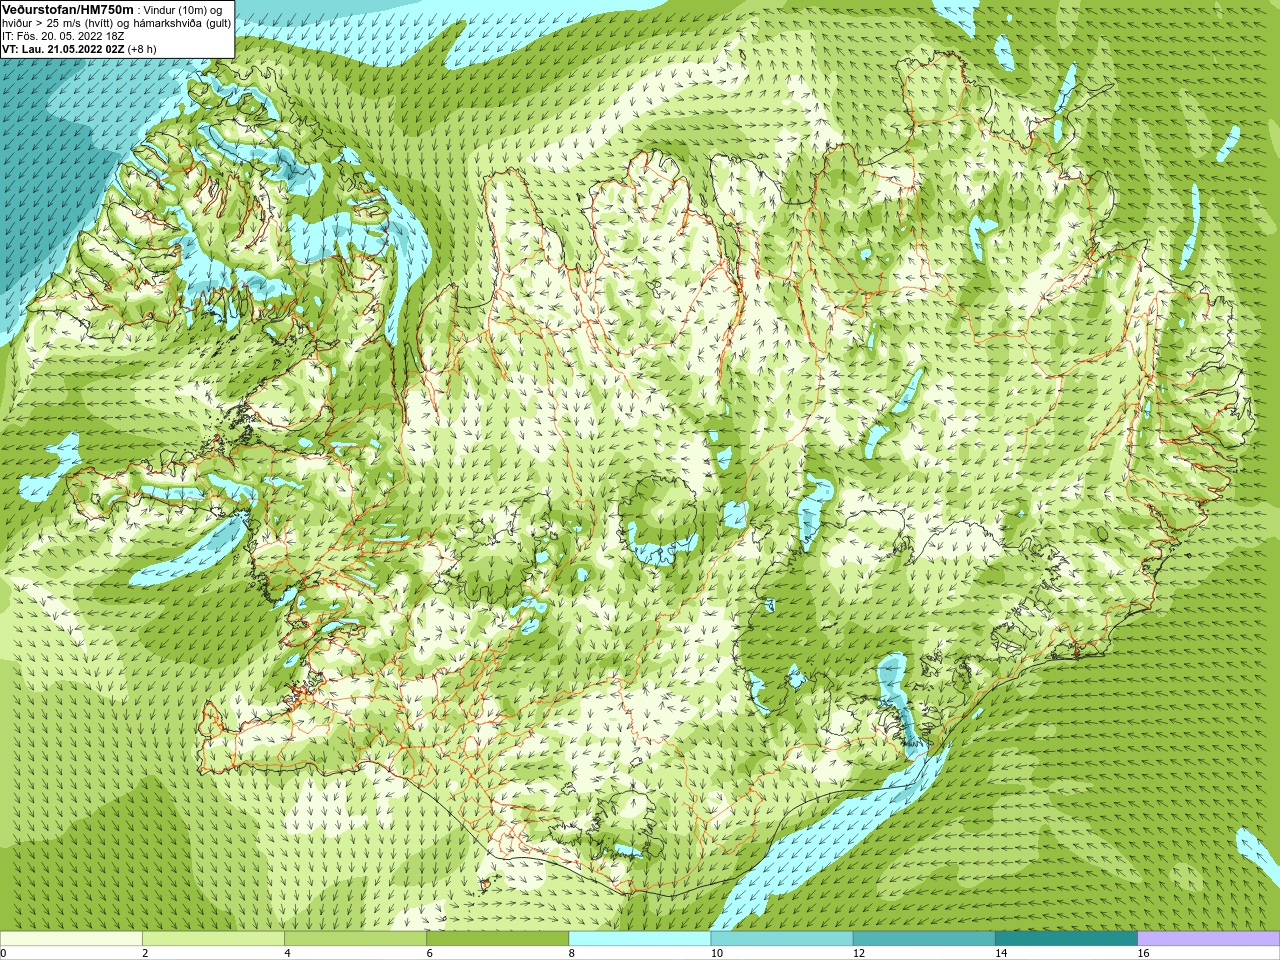
Task: Click the legend scale label "0"
Action: [4, 954]
